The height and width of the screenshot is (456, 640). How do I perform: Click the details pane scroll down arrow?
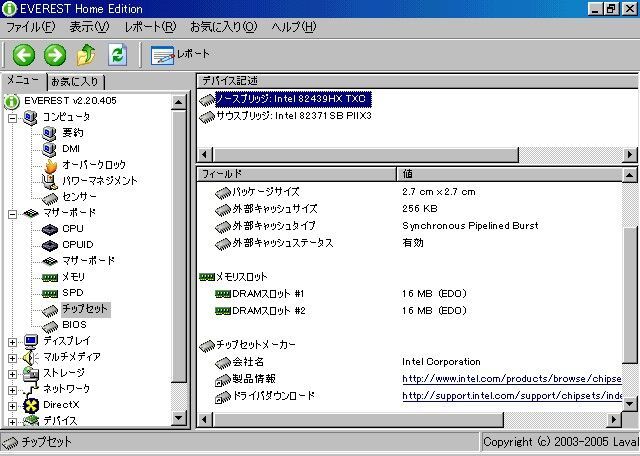pos(629,404)
